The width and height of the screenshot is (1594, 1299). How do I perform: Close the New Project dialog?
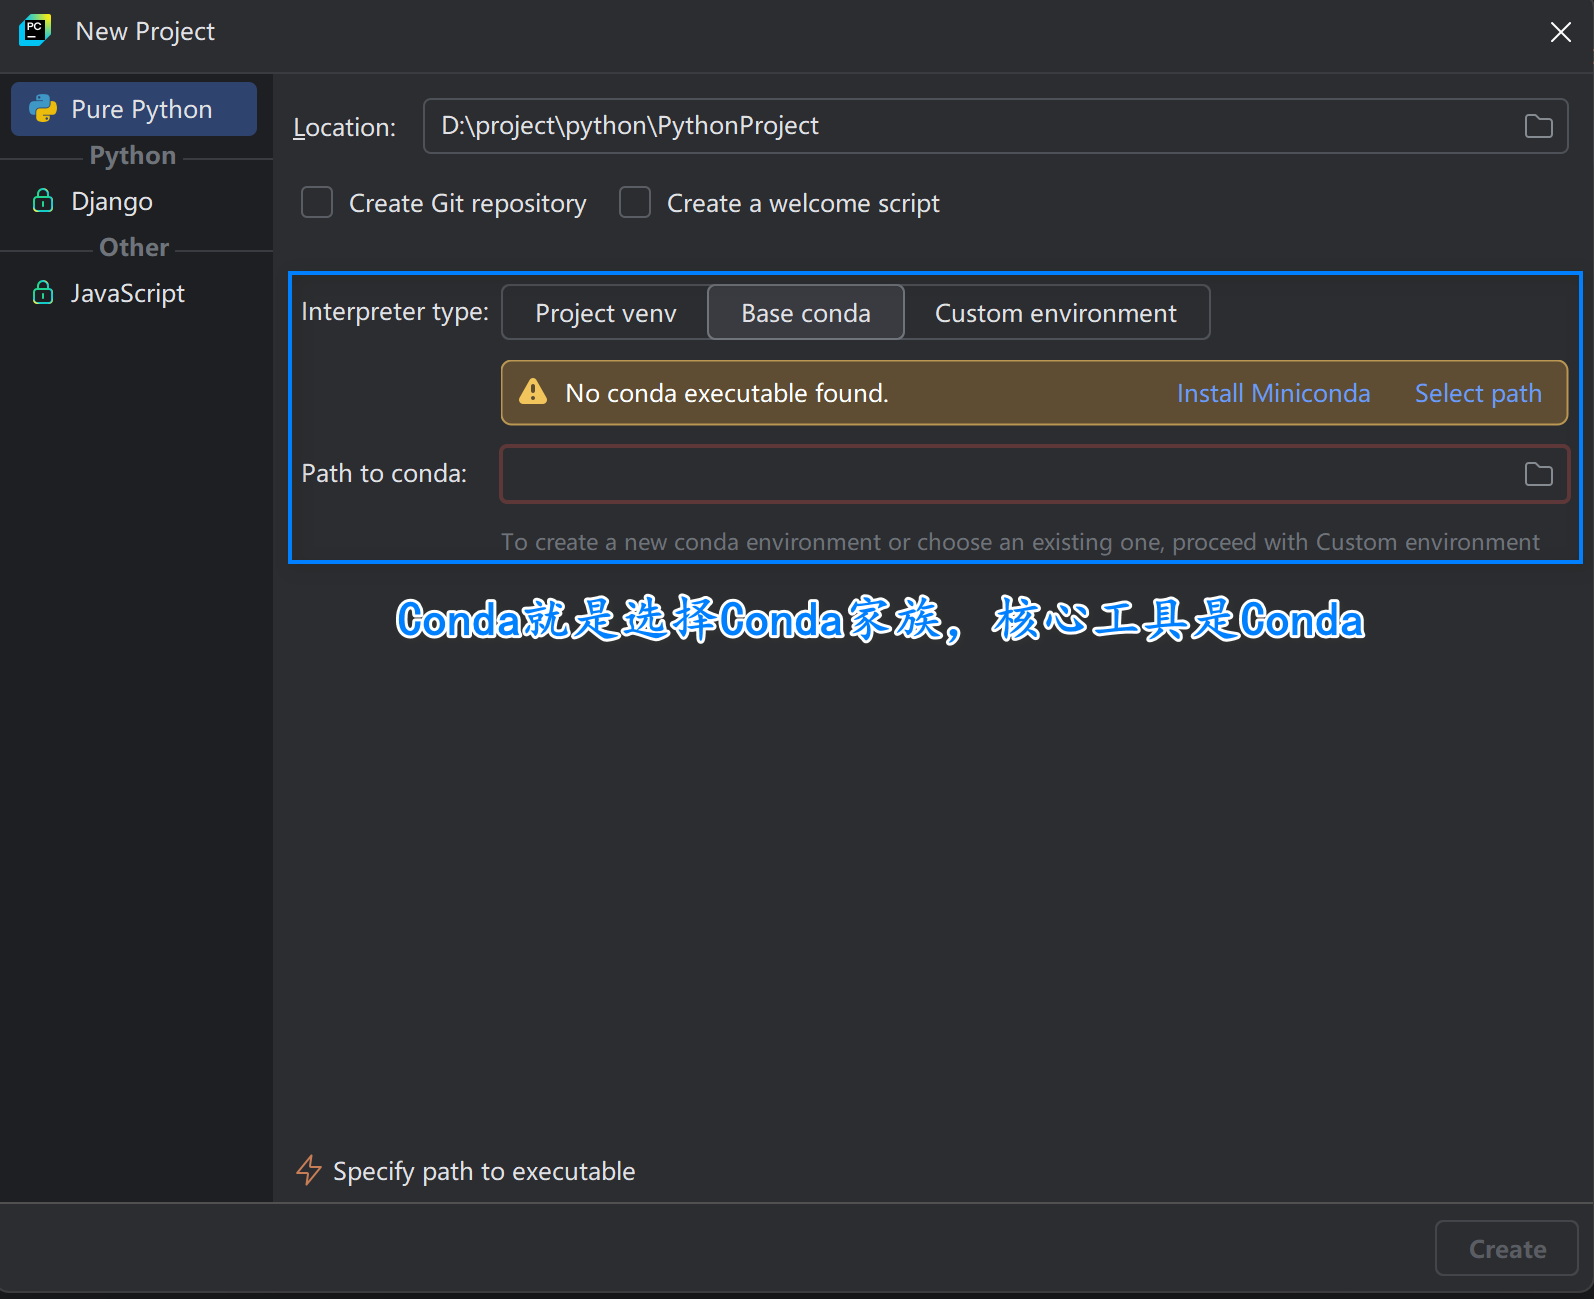[1560, 32]
